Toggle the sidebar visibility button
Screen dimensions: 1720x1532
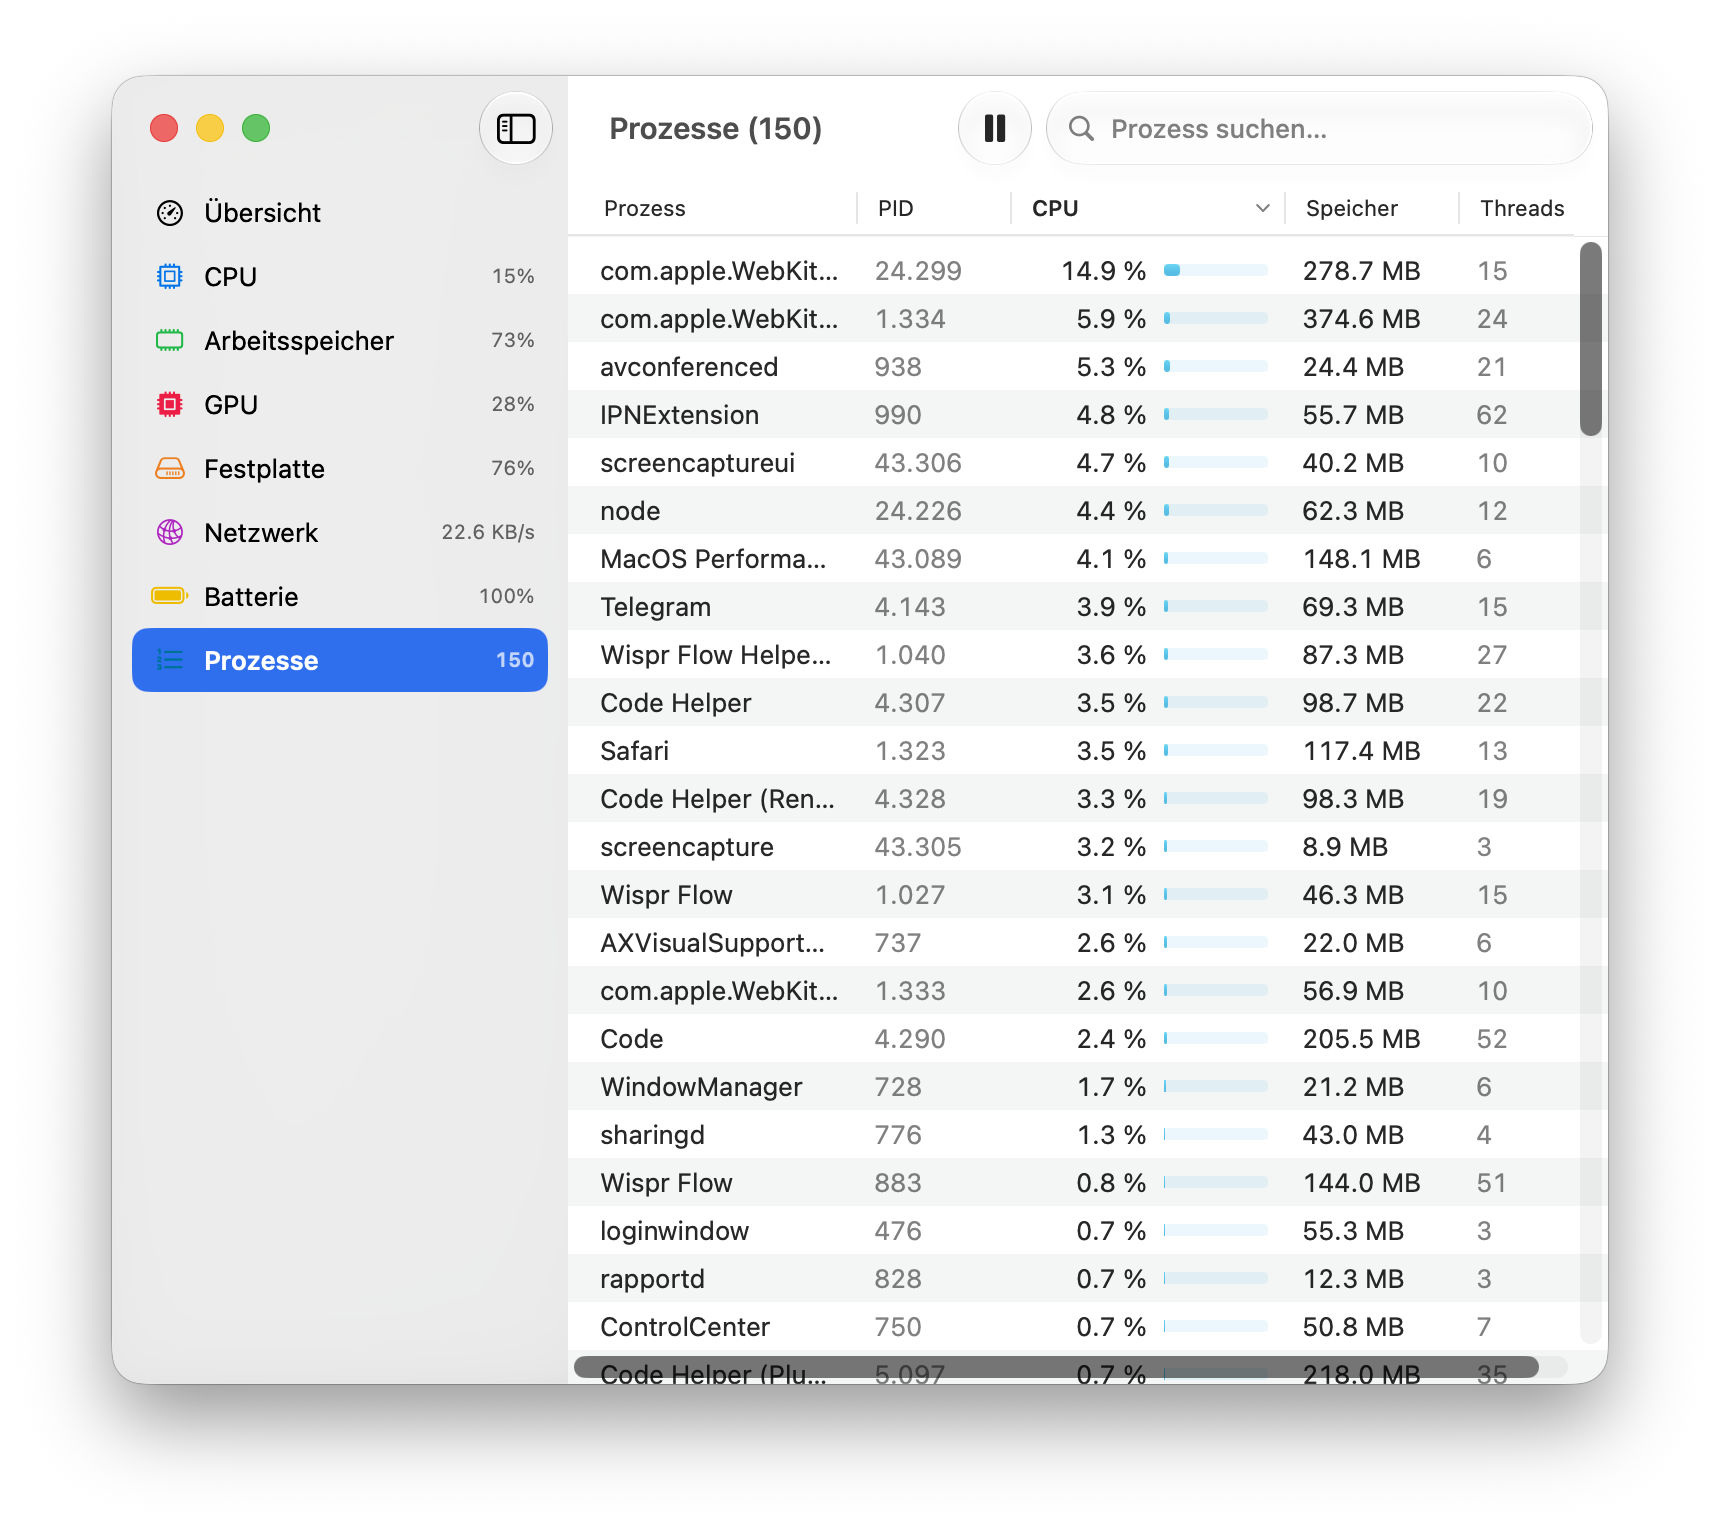516,128
